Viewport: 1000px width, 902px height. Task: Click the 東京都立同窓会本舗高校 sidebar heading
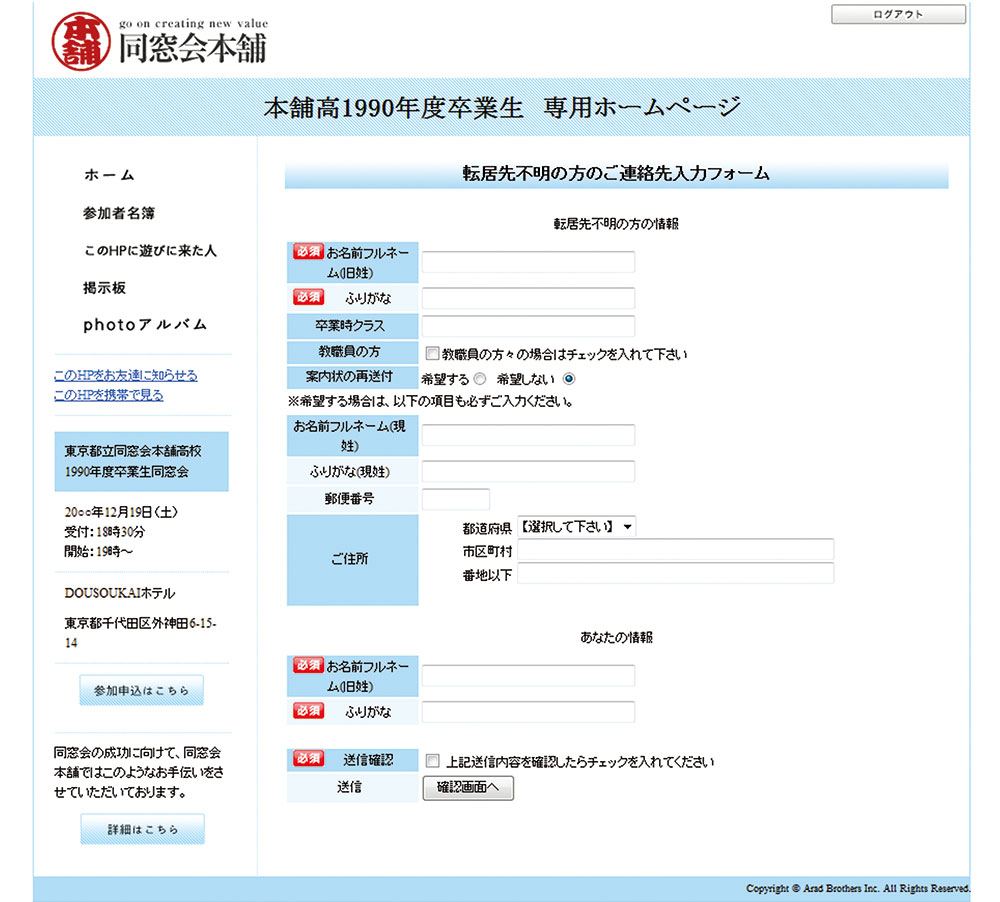tap(133, 451)
